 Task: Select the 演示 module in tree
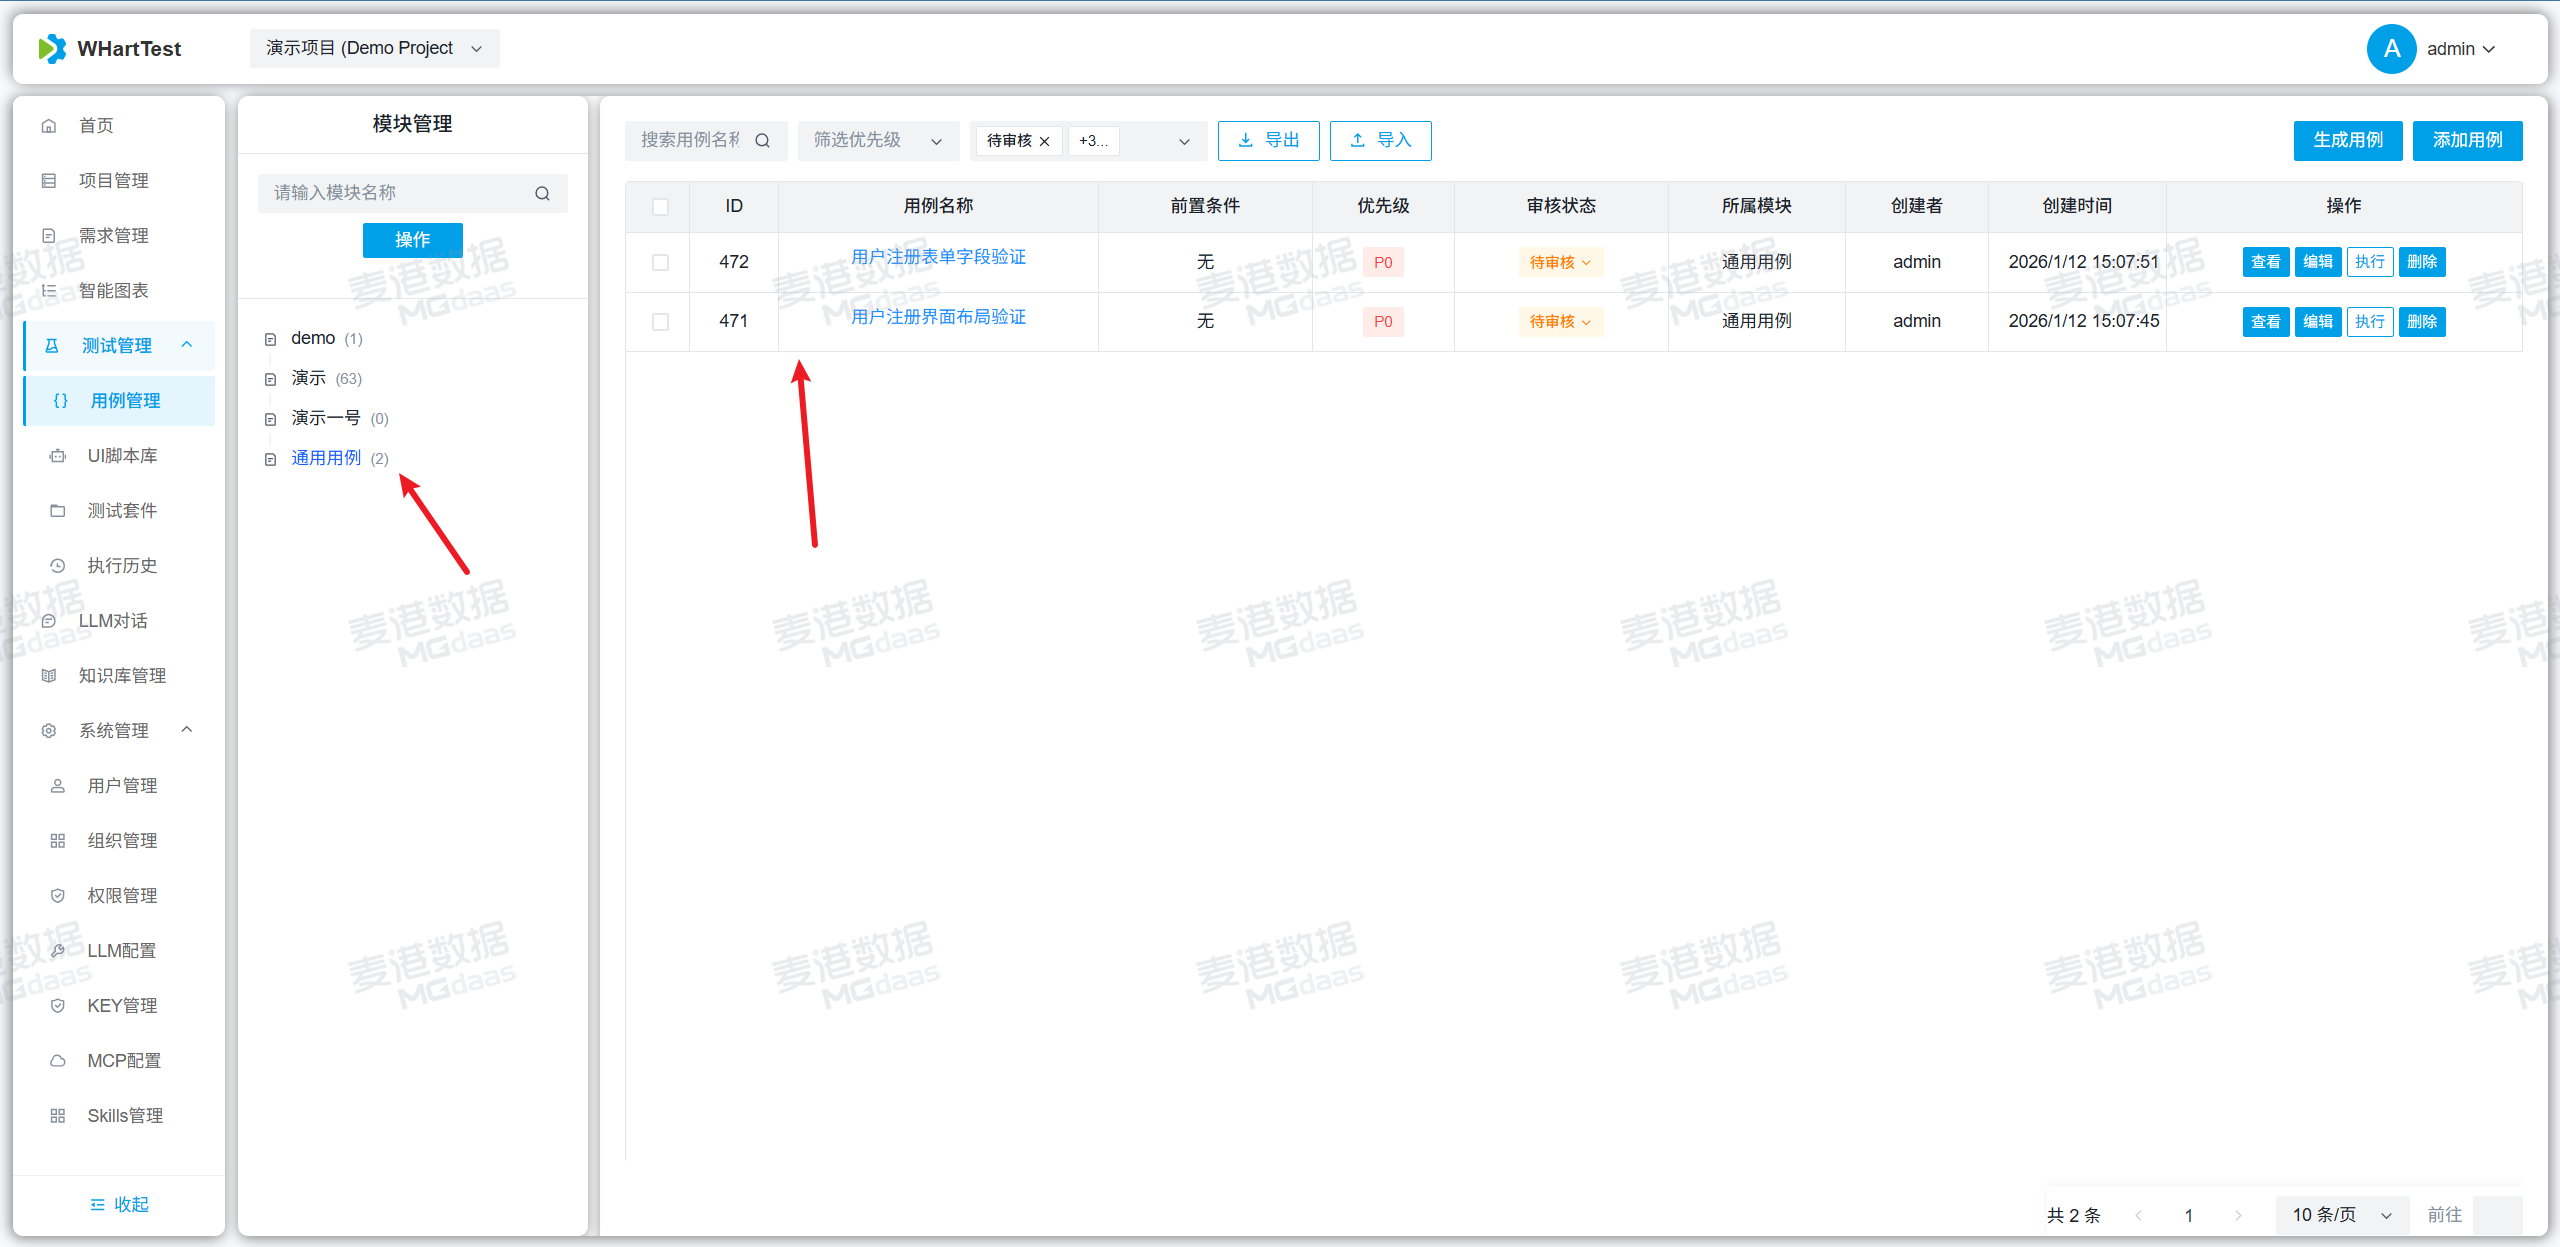[x=308, y=378]
